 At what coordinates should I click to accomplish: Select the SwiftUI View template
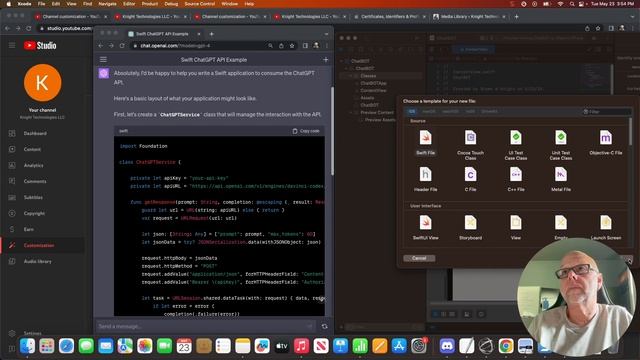point(425,227)
